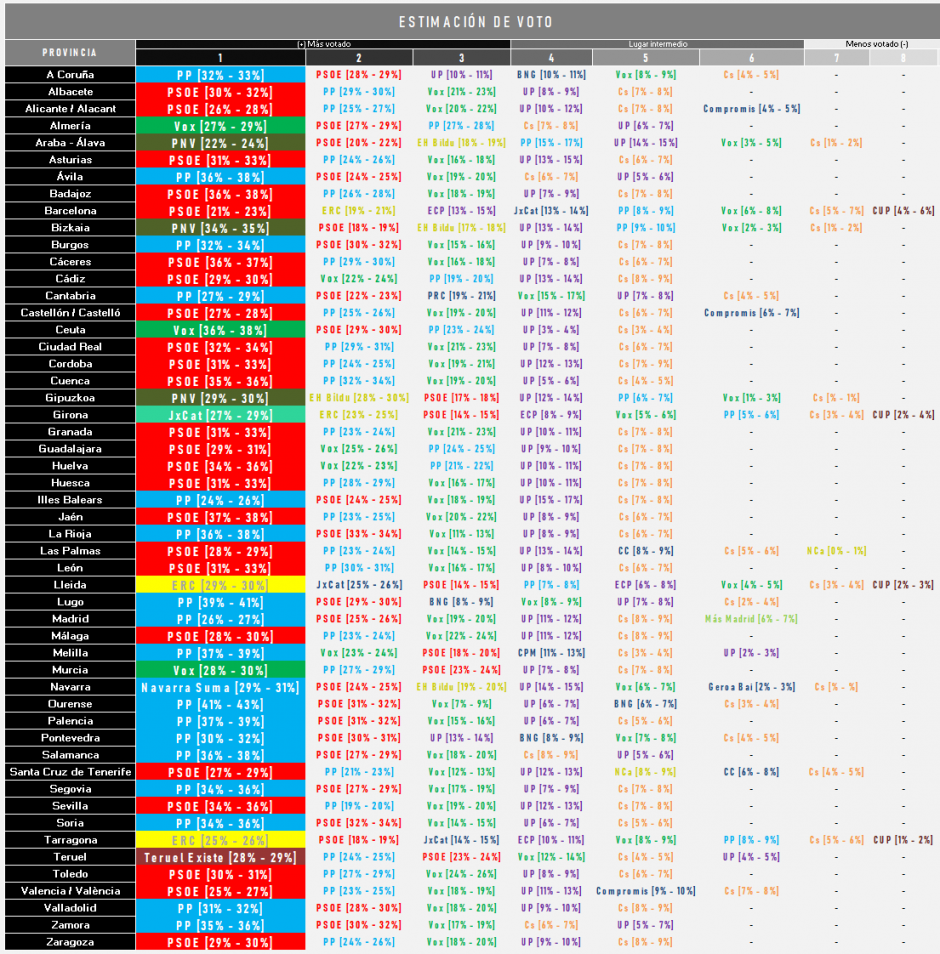The image size is (940, 954).
Task: Click column header number 4
Action: [551, 58]
